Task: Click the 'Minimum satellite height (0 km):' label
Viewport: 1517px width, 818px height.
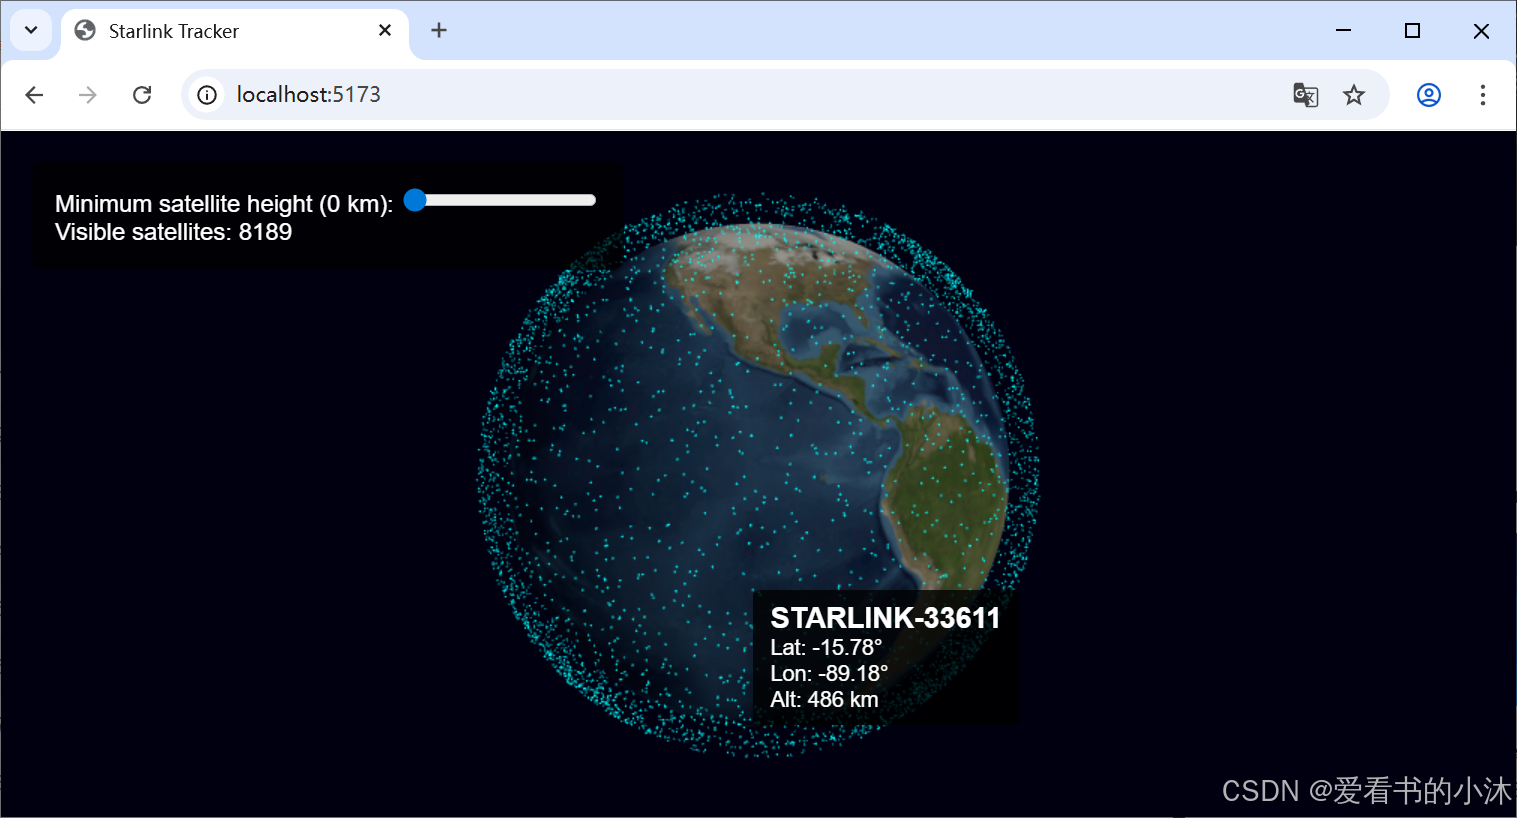Action: [224, 204]
